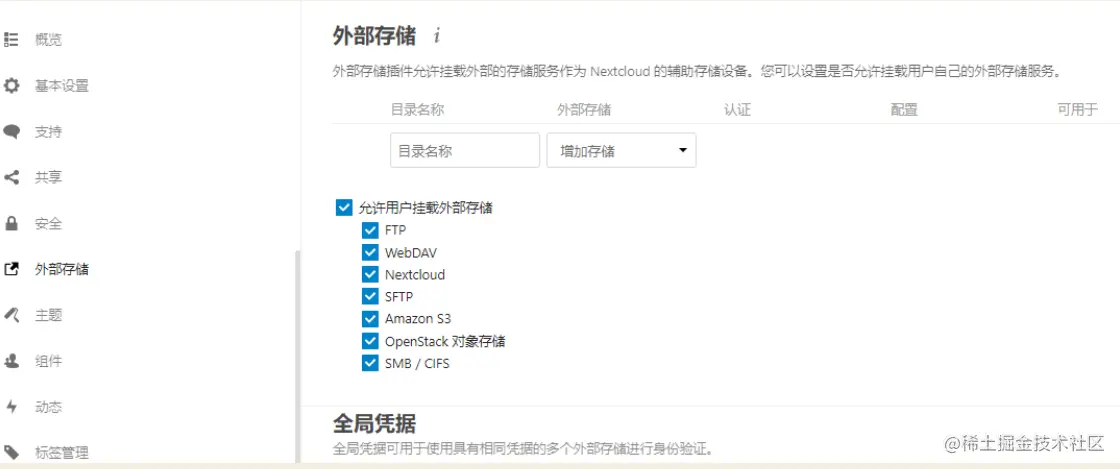Open the 主题 settings entry
Image resolution: width=1120 pixels, height=469 pixels.
(x=49, y=315)
